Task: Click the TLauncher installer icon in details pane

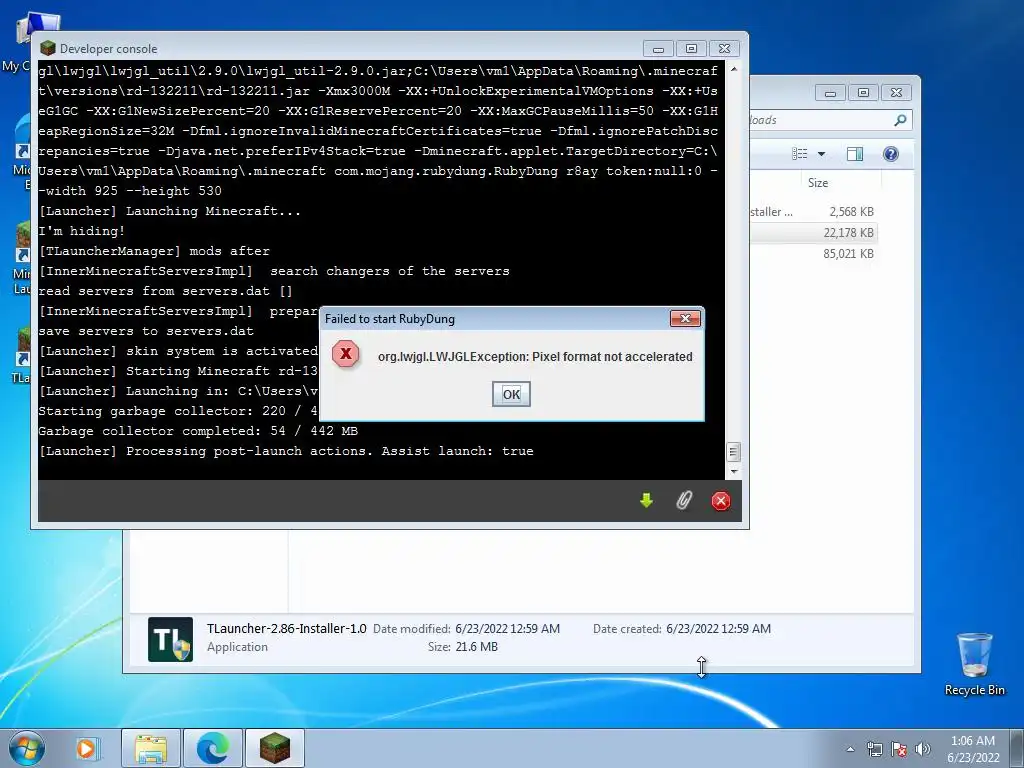Action: coord(170,639)
